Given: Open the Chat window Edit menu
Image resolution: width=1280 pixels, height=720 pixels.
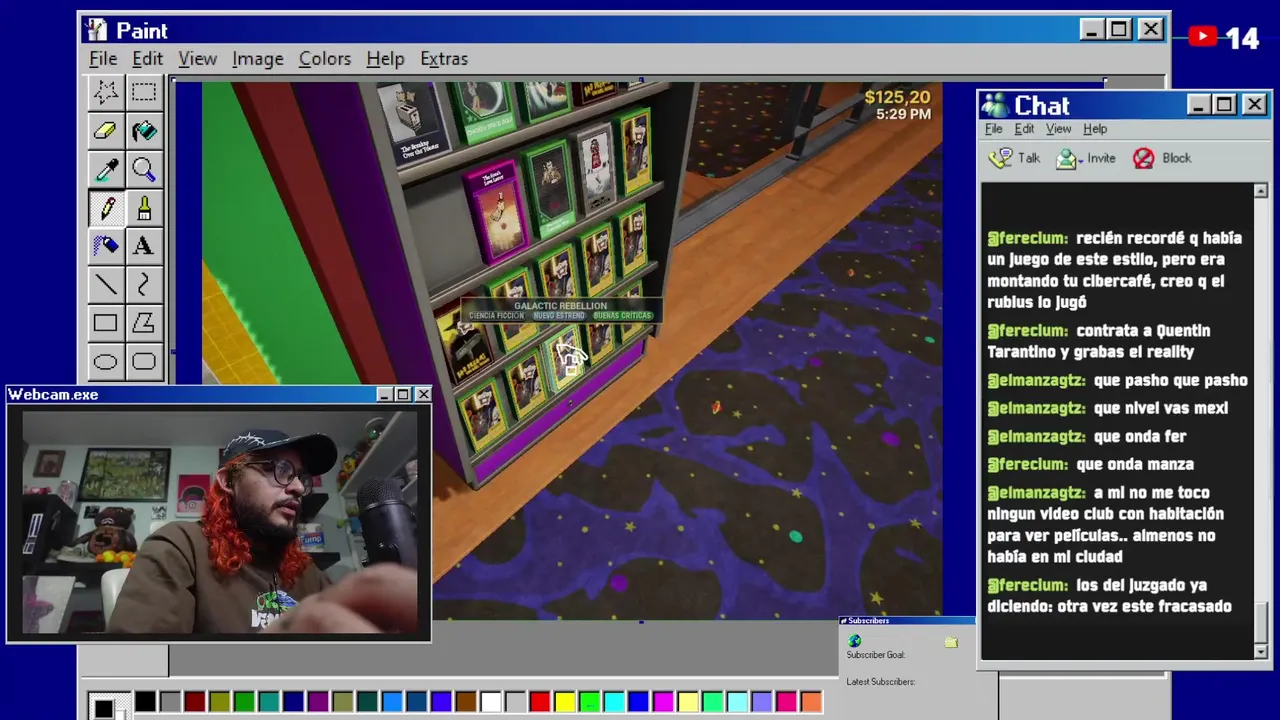Looking at the screenshot, I should click(1025, 129).
